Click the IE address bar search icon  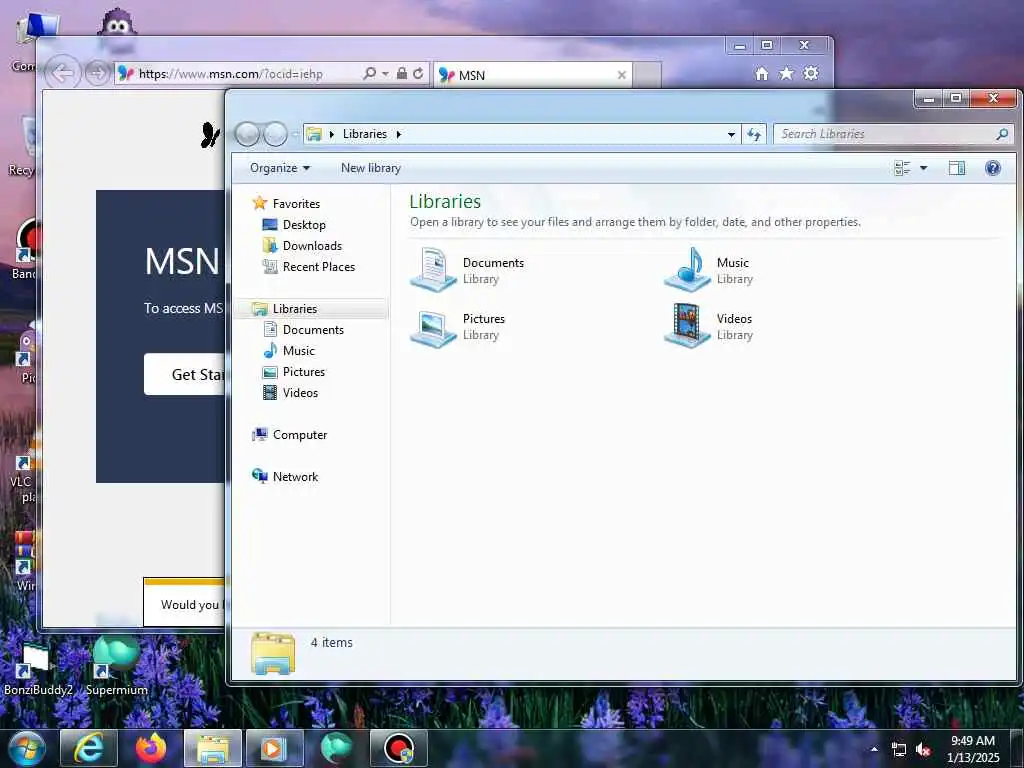(x=370, y=73)
